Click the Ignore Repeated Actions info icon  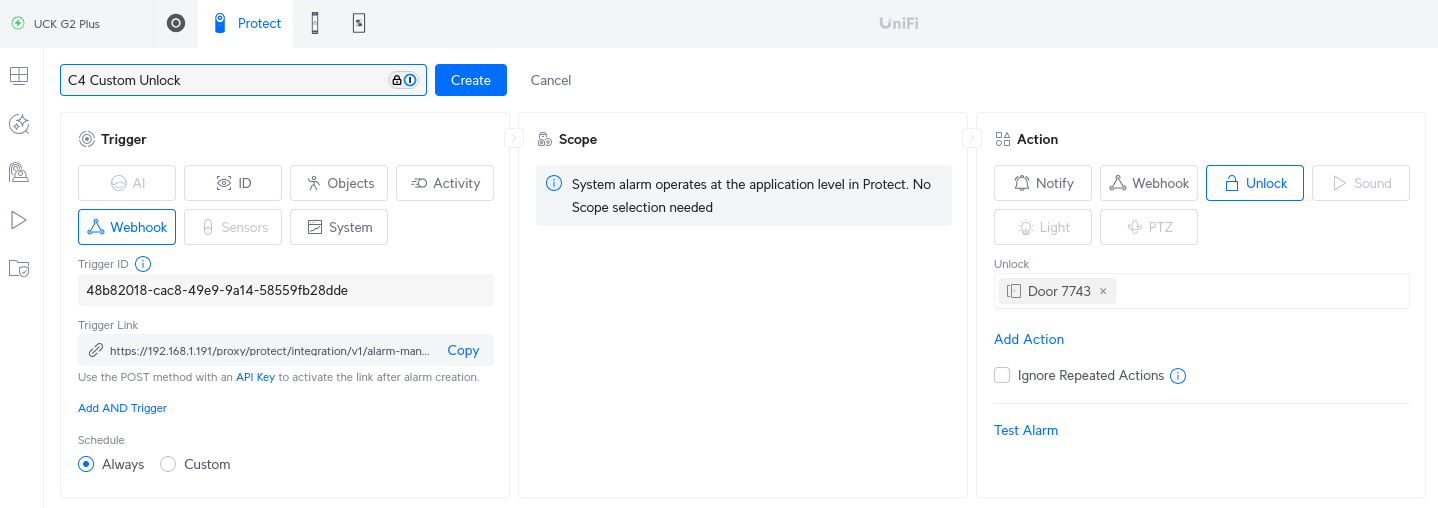(1178, 376)
